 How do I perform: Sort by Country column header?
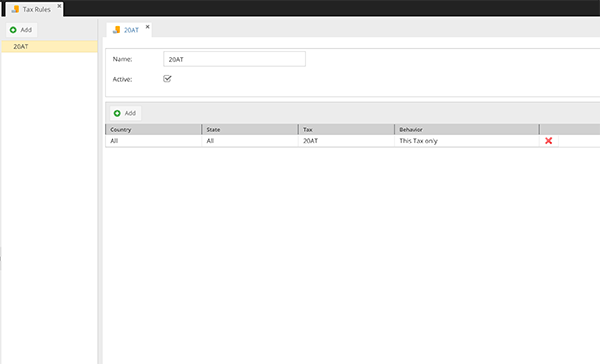click(153, 129)
